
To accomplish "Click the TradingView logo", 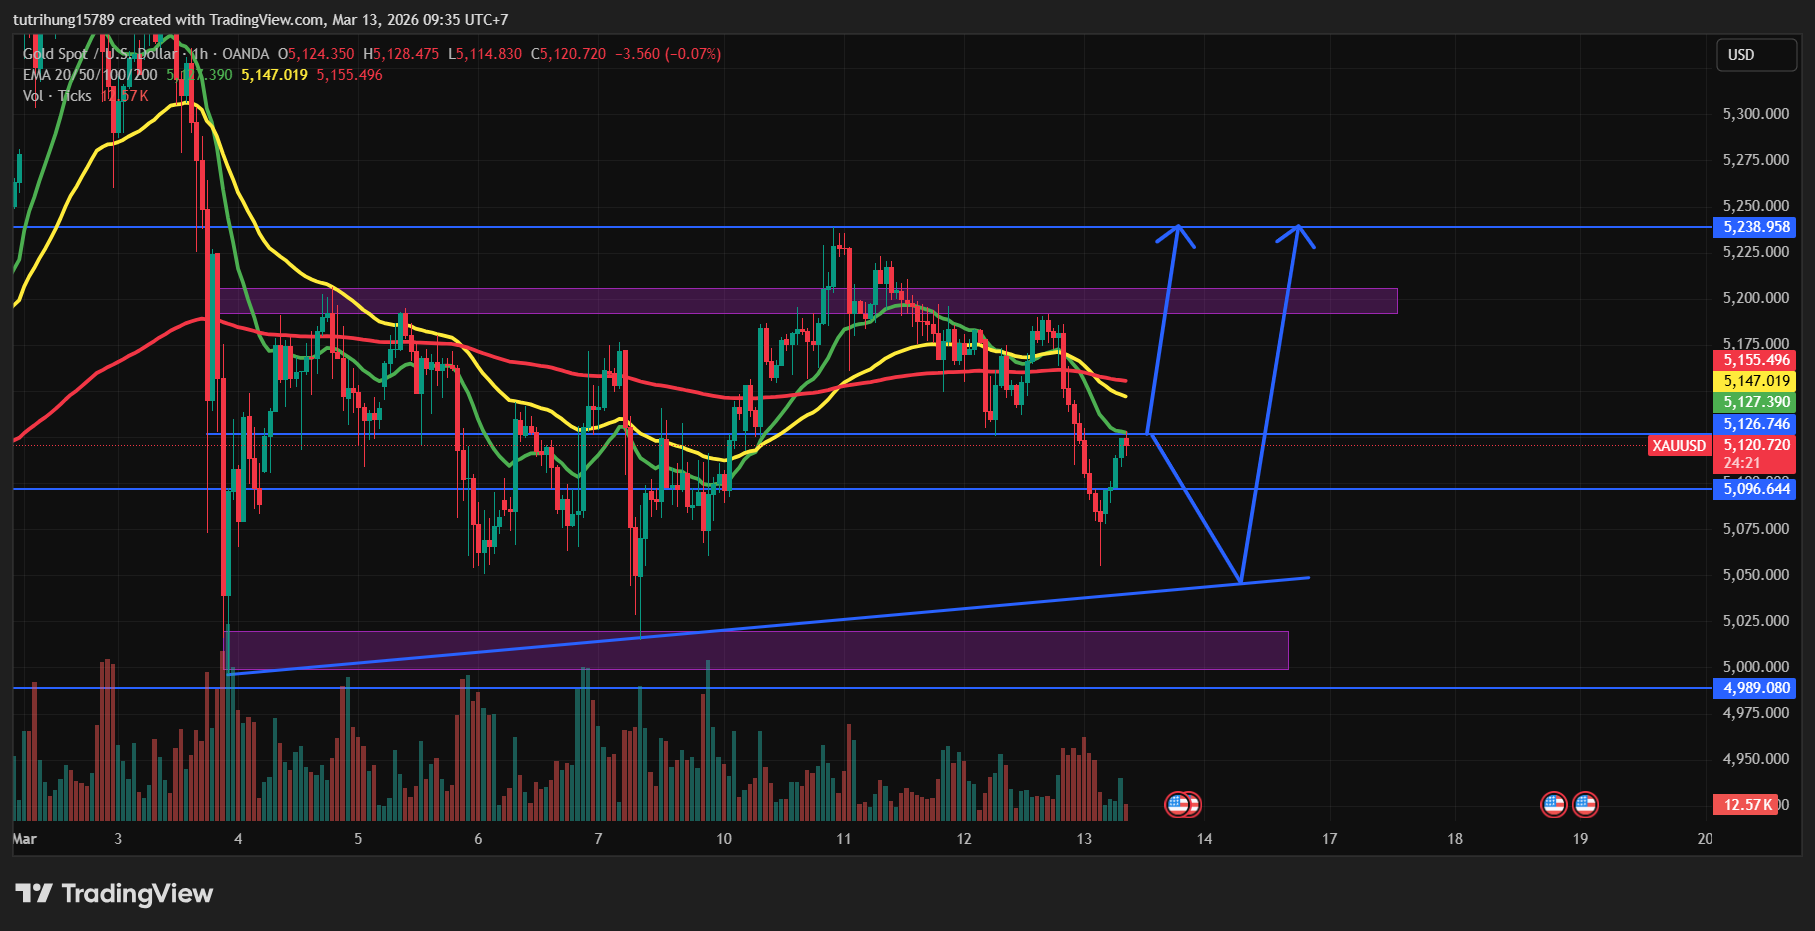I will (x=114, y=893).
